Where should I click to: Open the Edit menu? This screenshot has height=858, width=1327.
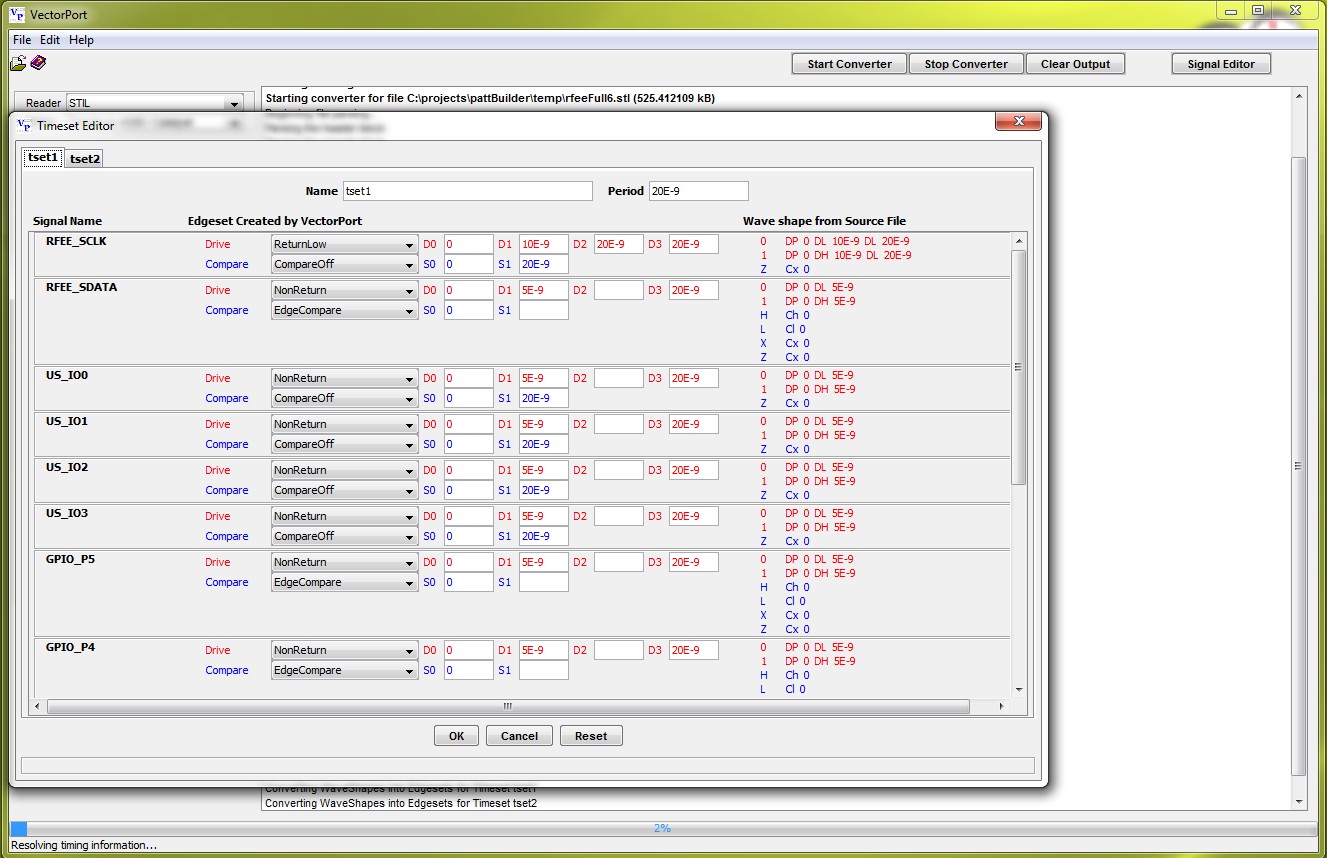[x=50, y=40]
